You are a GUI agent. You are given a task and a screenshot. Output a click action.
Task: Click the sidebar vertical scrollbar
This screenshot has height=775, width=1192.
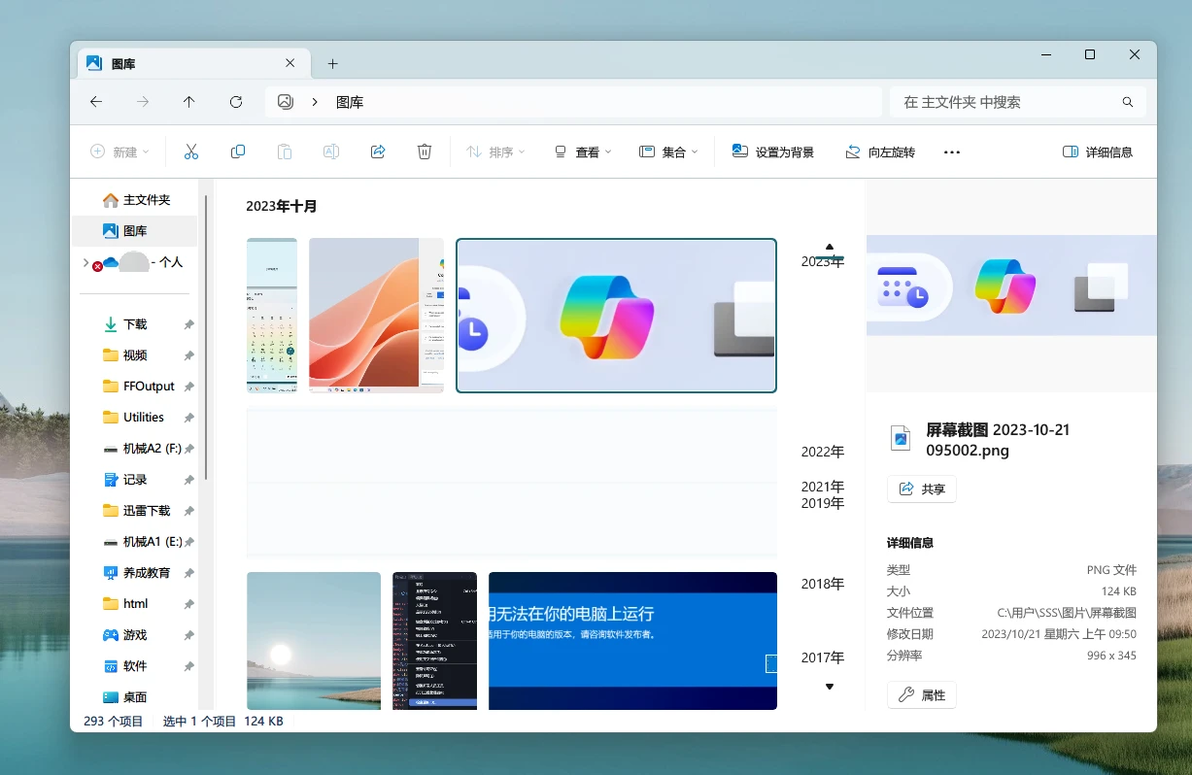pyautogui.click(x=205, y=338)
